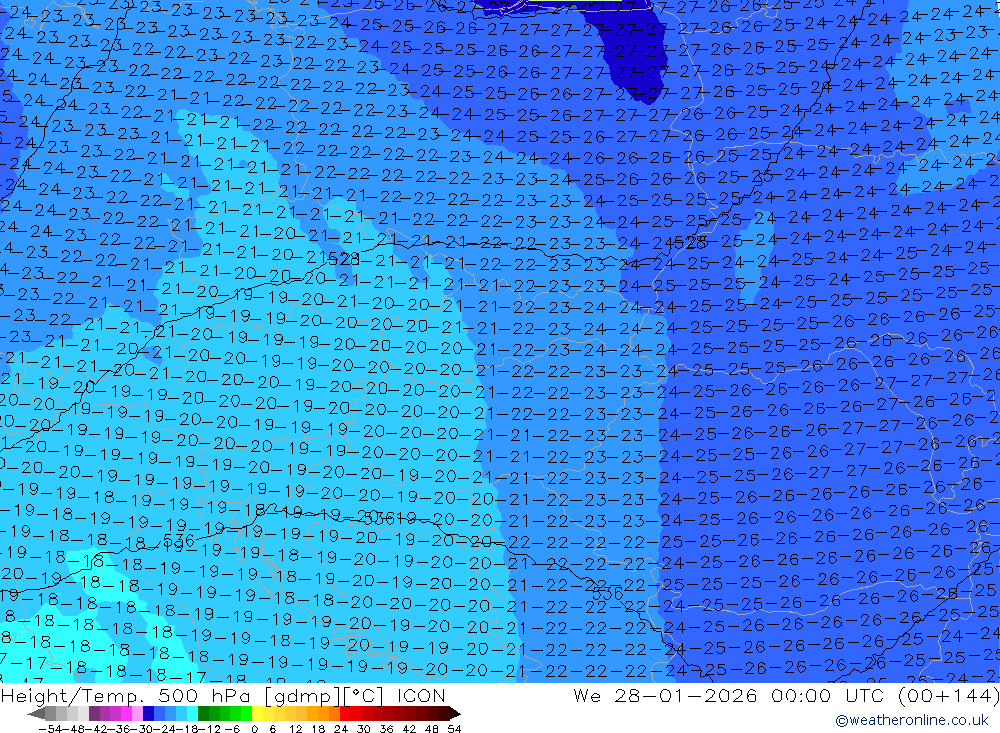
Task: Click the gray arrow at legend's left end
Action: pyautogui.click(x=36, y=714)
